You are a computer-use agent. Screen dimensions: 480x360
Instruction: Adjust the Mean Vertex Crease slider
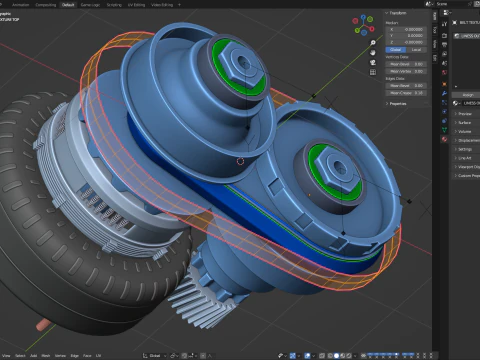(406, 71)
